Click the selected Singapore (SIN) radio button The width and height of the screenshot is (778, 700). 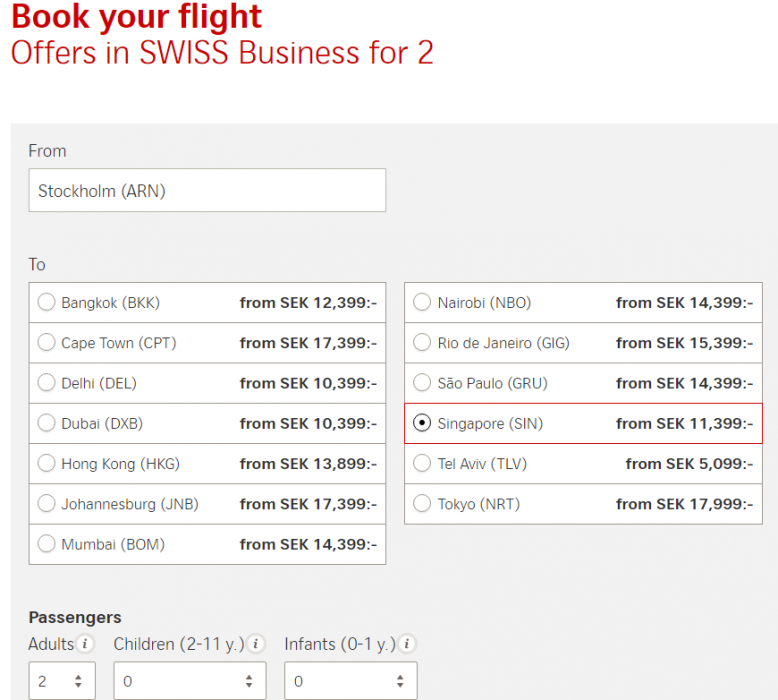[422, 423]
